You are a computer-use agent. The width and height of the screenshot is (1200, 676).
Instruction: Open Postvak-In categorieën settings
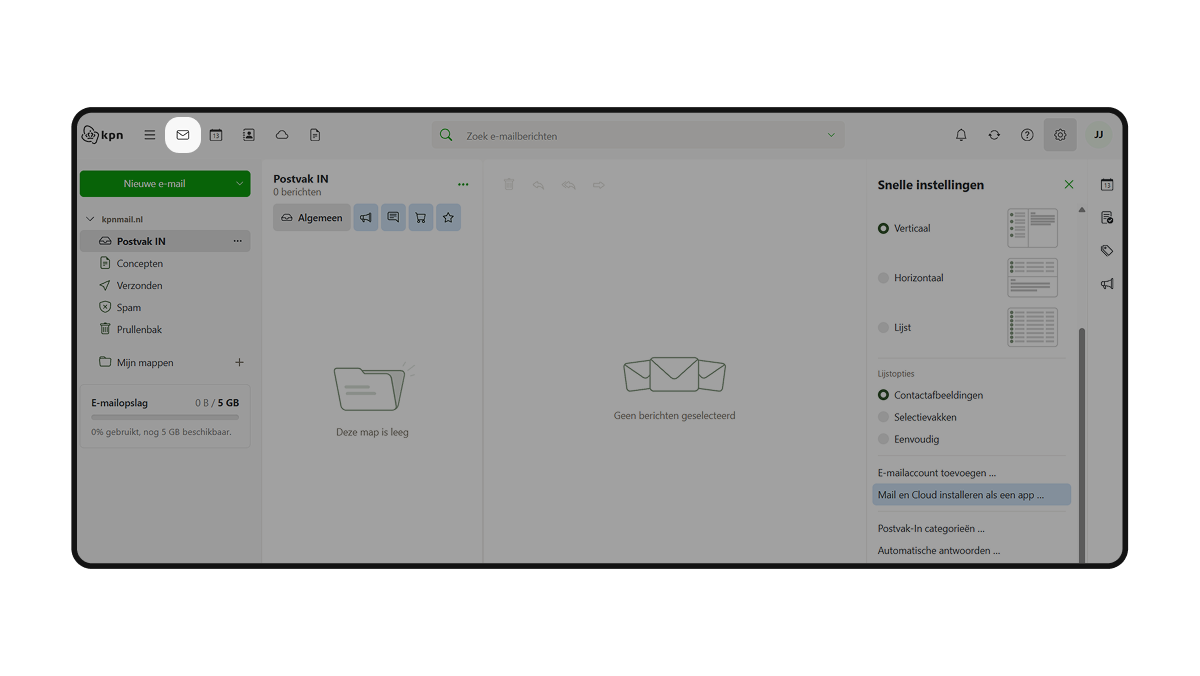click(931, 528)
